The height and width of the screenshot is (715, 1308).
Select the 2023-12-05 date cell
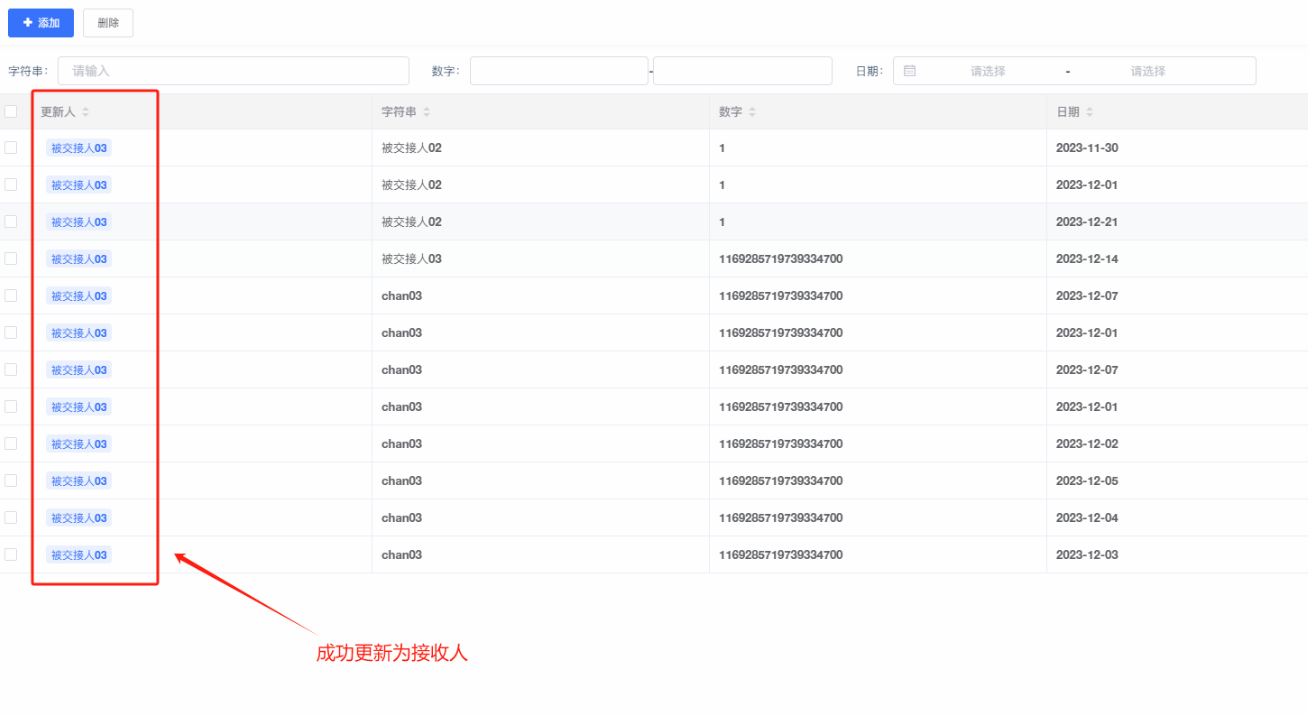[x=1087, y=481]
